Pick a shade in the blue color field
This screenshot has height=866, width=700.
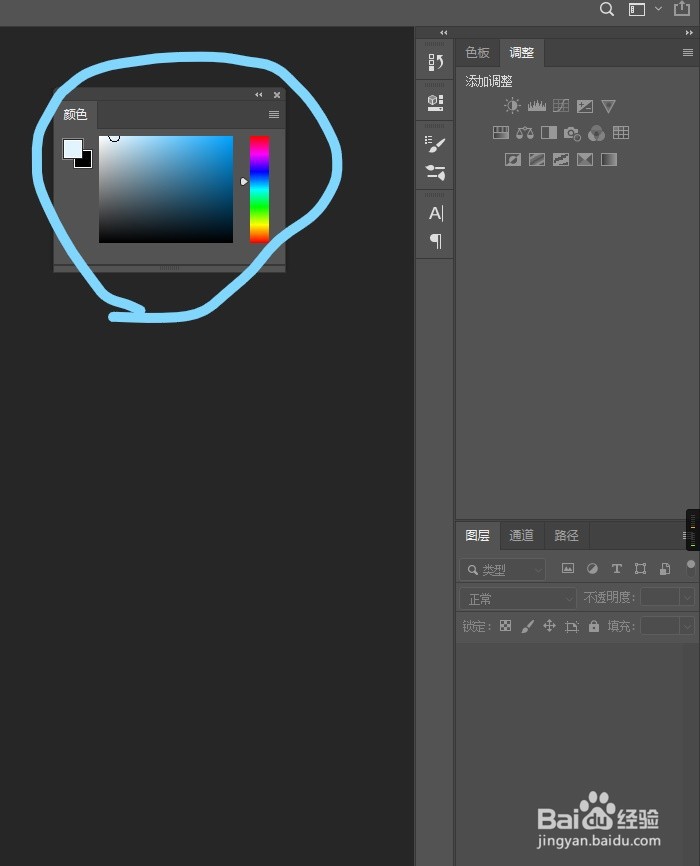[166, 189]
